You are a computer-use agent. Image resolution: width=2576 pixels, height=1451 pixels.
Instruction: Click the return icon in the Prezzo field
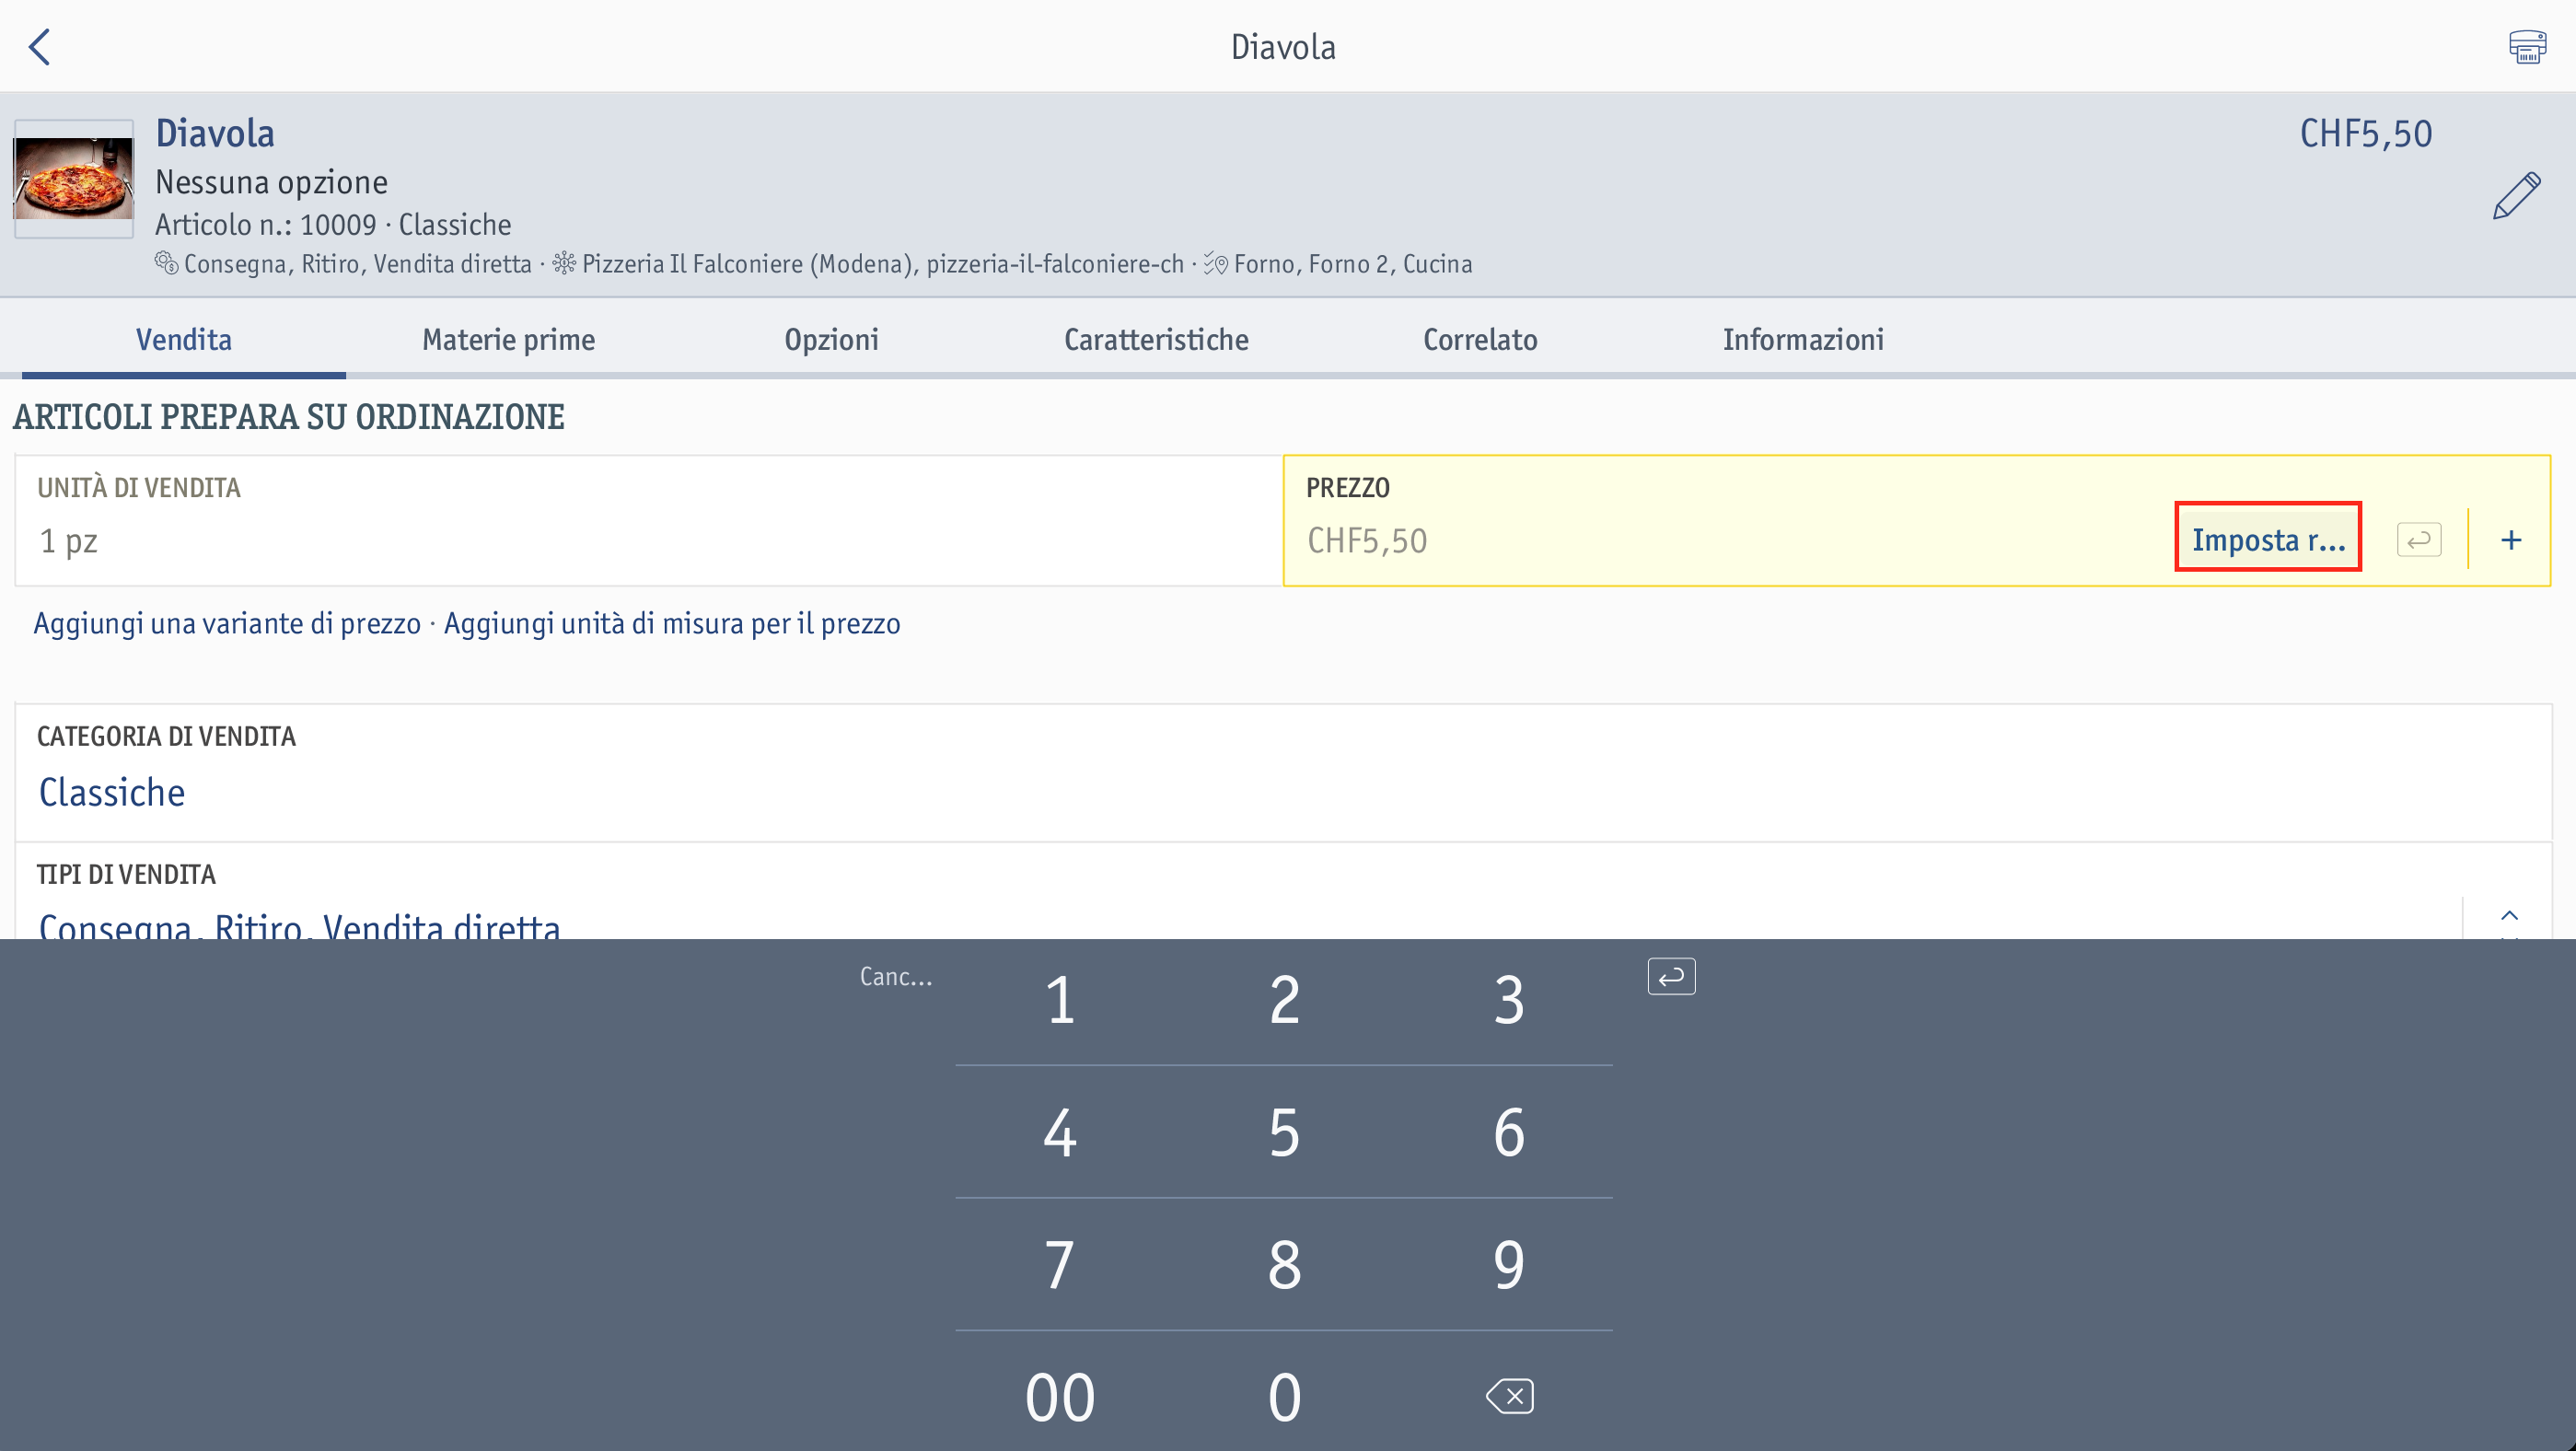(x=2418, y=540)
